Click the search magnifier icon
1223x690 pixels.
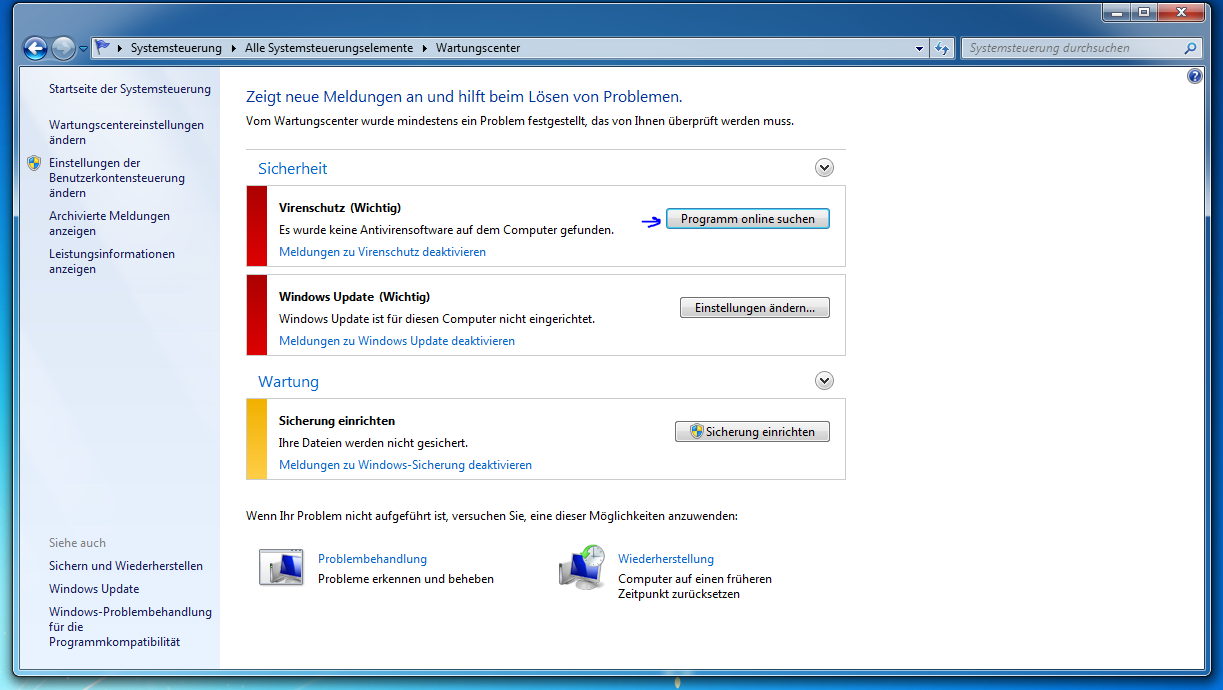coord(1189,48)
